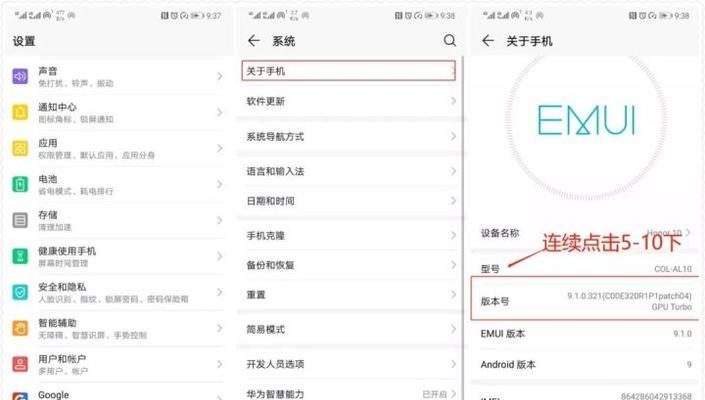Tap the purple Sound (声音) settings icon

pos(20,76)
